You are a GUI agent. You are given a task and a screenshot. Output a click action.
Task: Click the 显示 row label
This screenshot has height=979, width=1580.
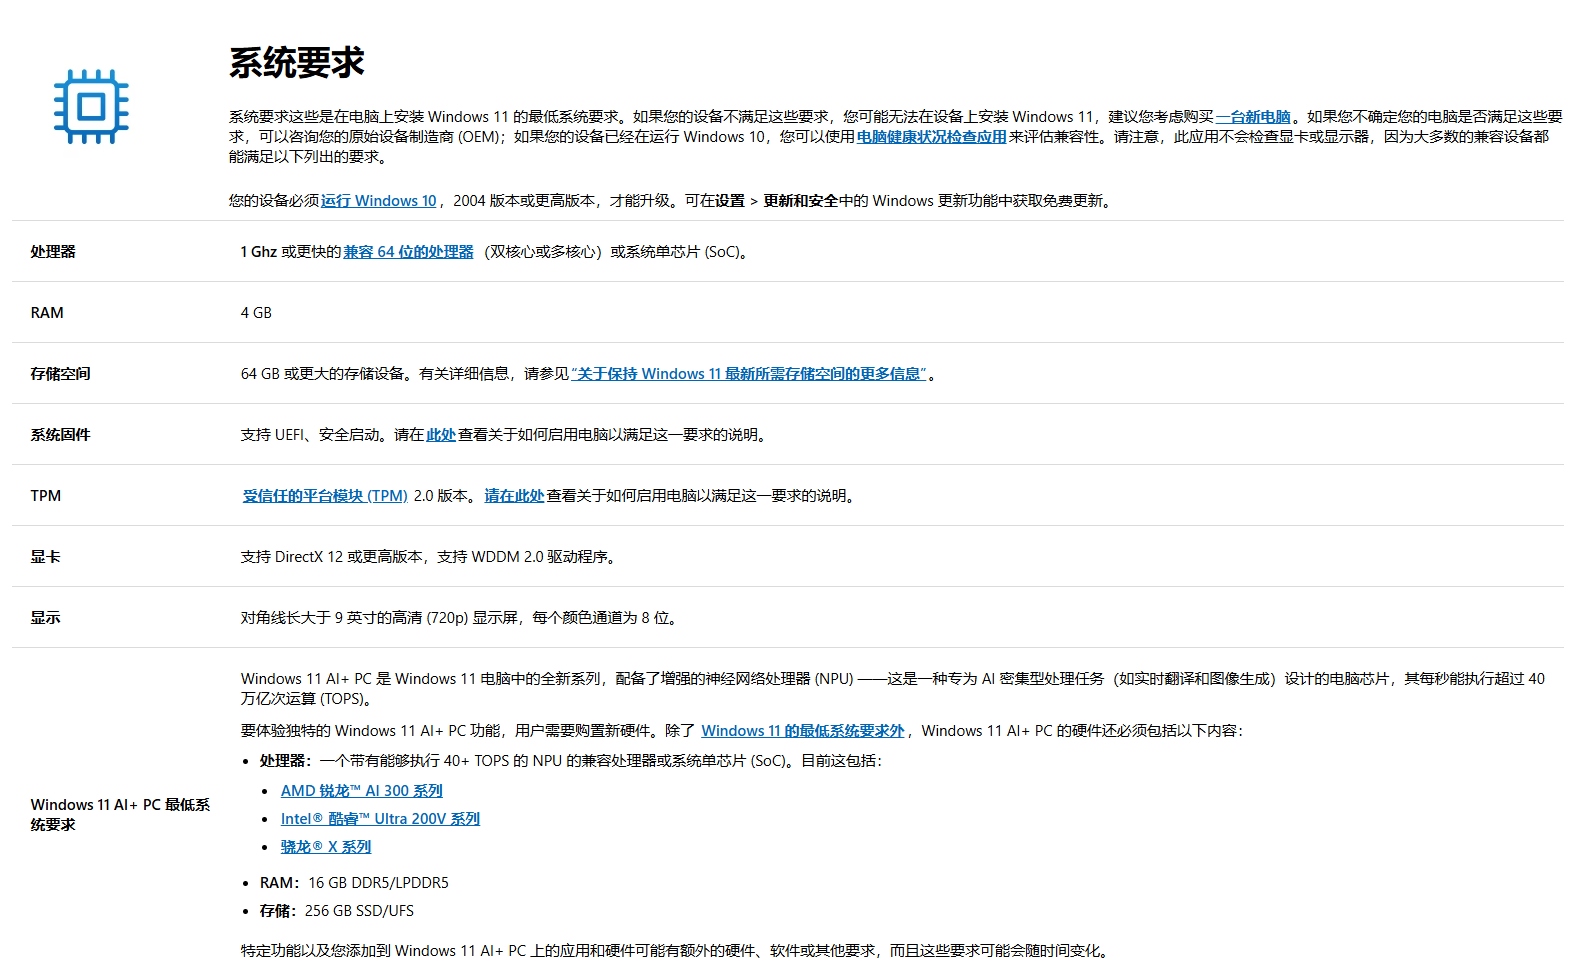point(45,618)
